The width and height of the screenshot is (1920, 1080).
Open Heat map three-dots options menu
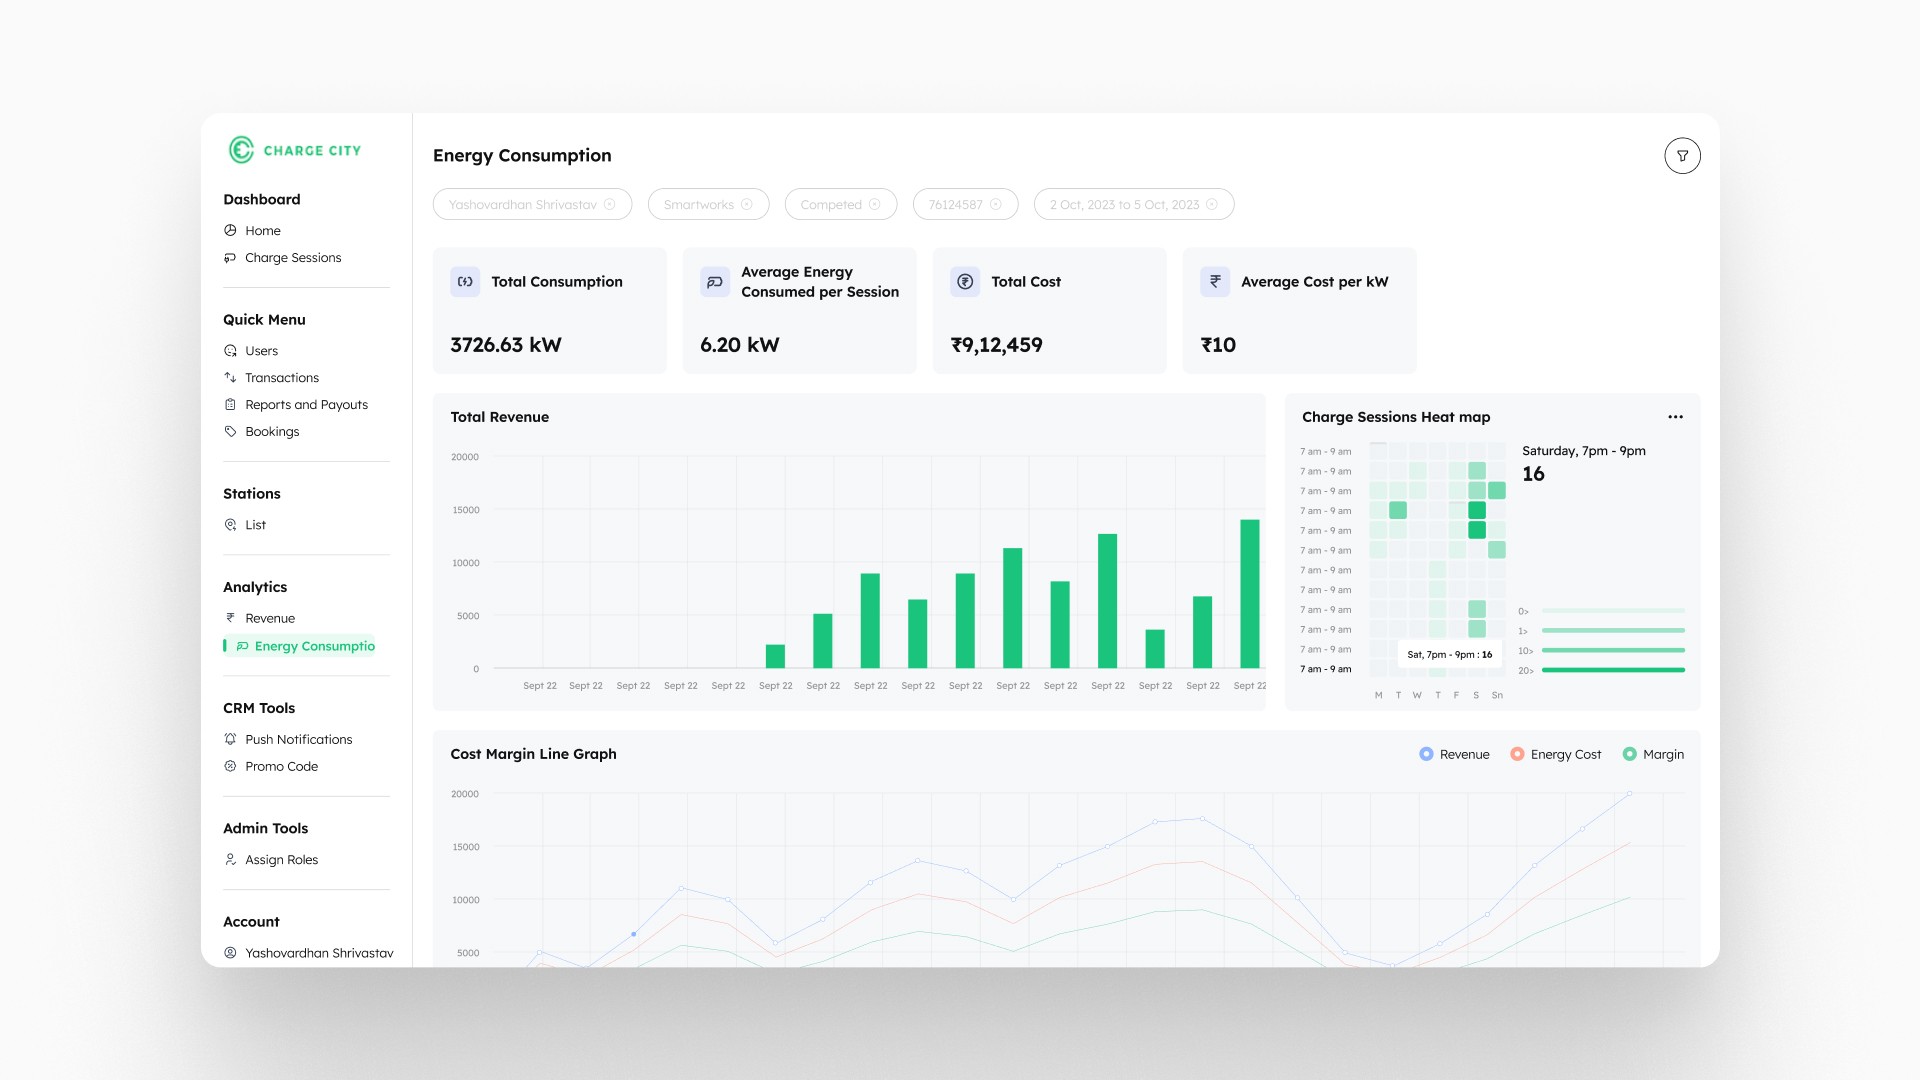pos(1675,417)
